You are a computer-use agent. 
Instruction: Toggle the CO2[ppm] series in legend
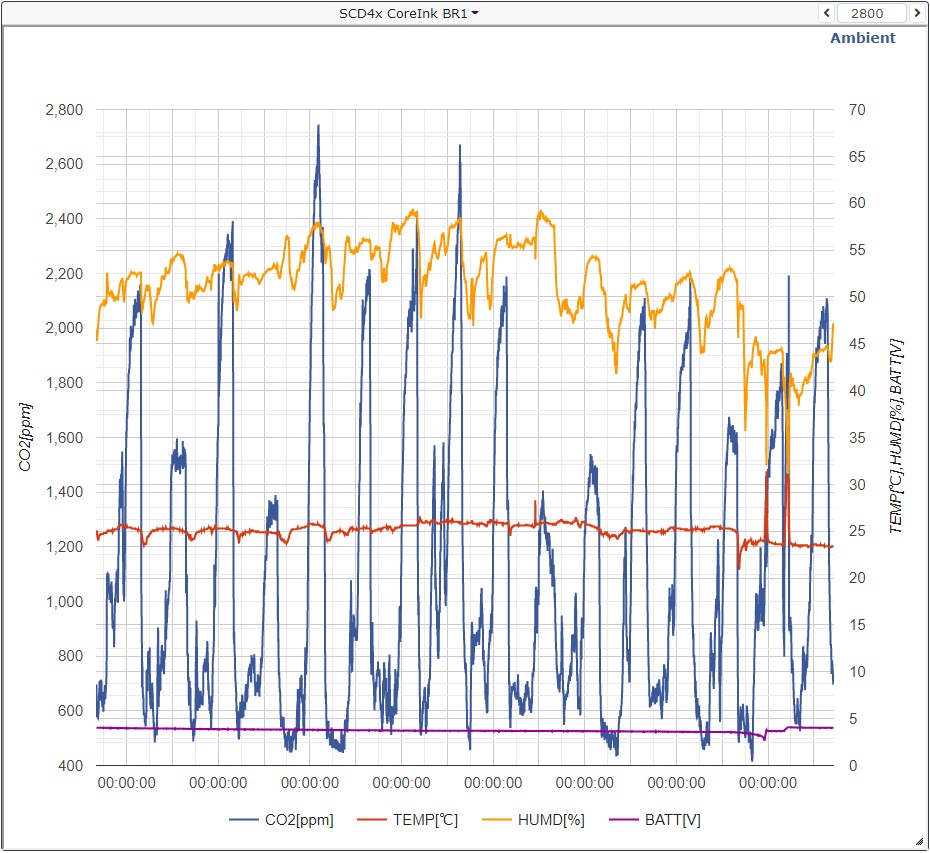[299, 820]
